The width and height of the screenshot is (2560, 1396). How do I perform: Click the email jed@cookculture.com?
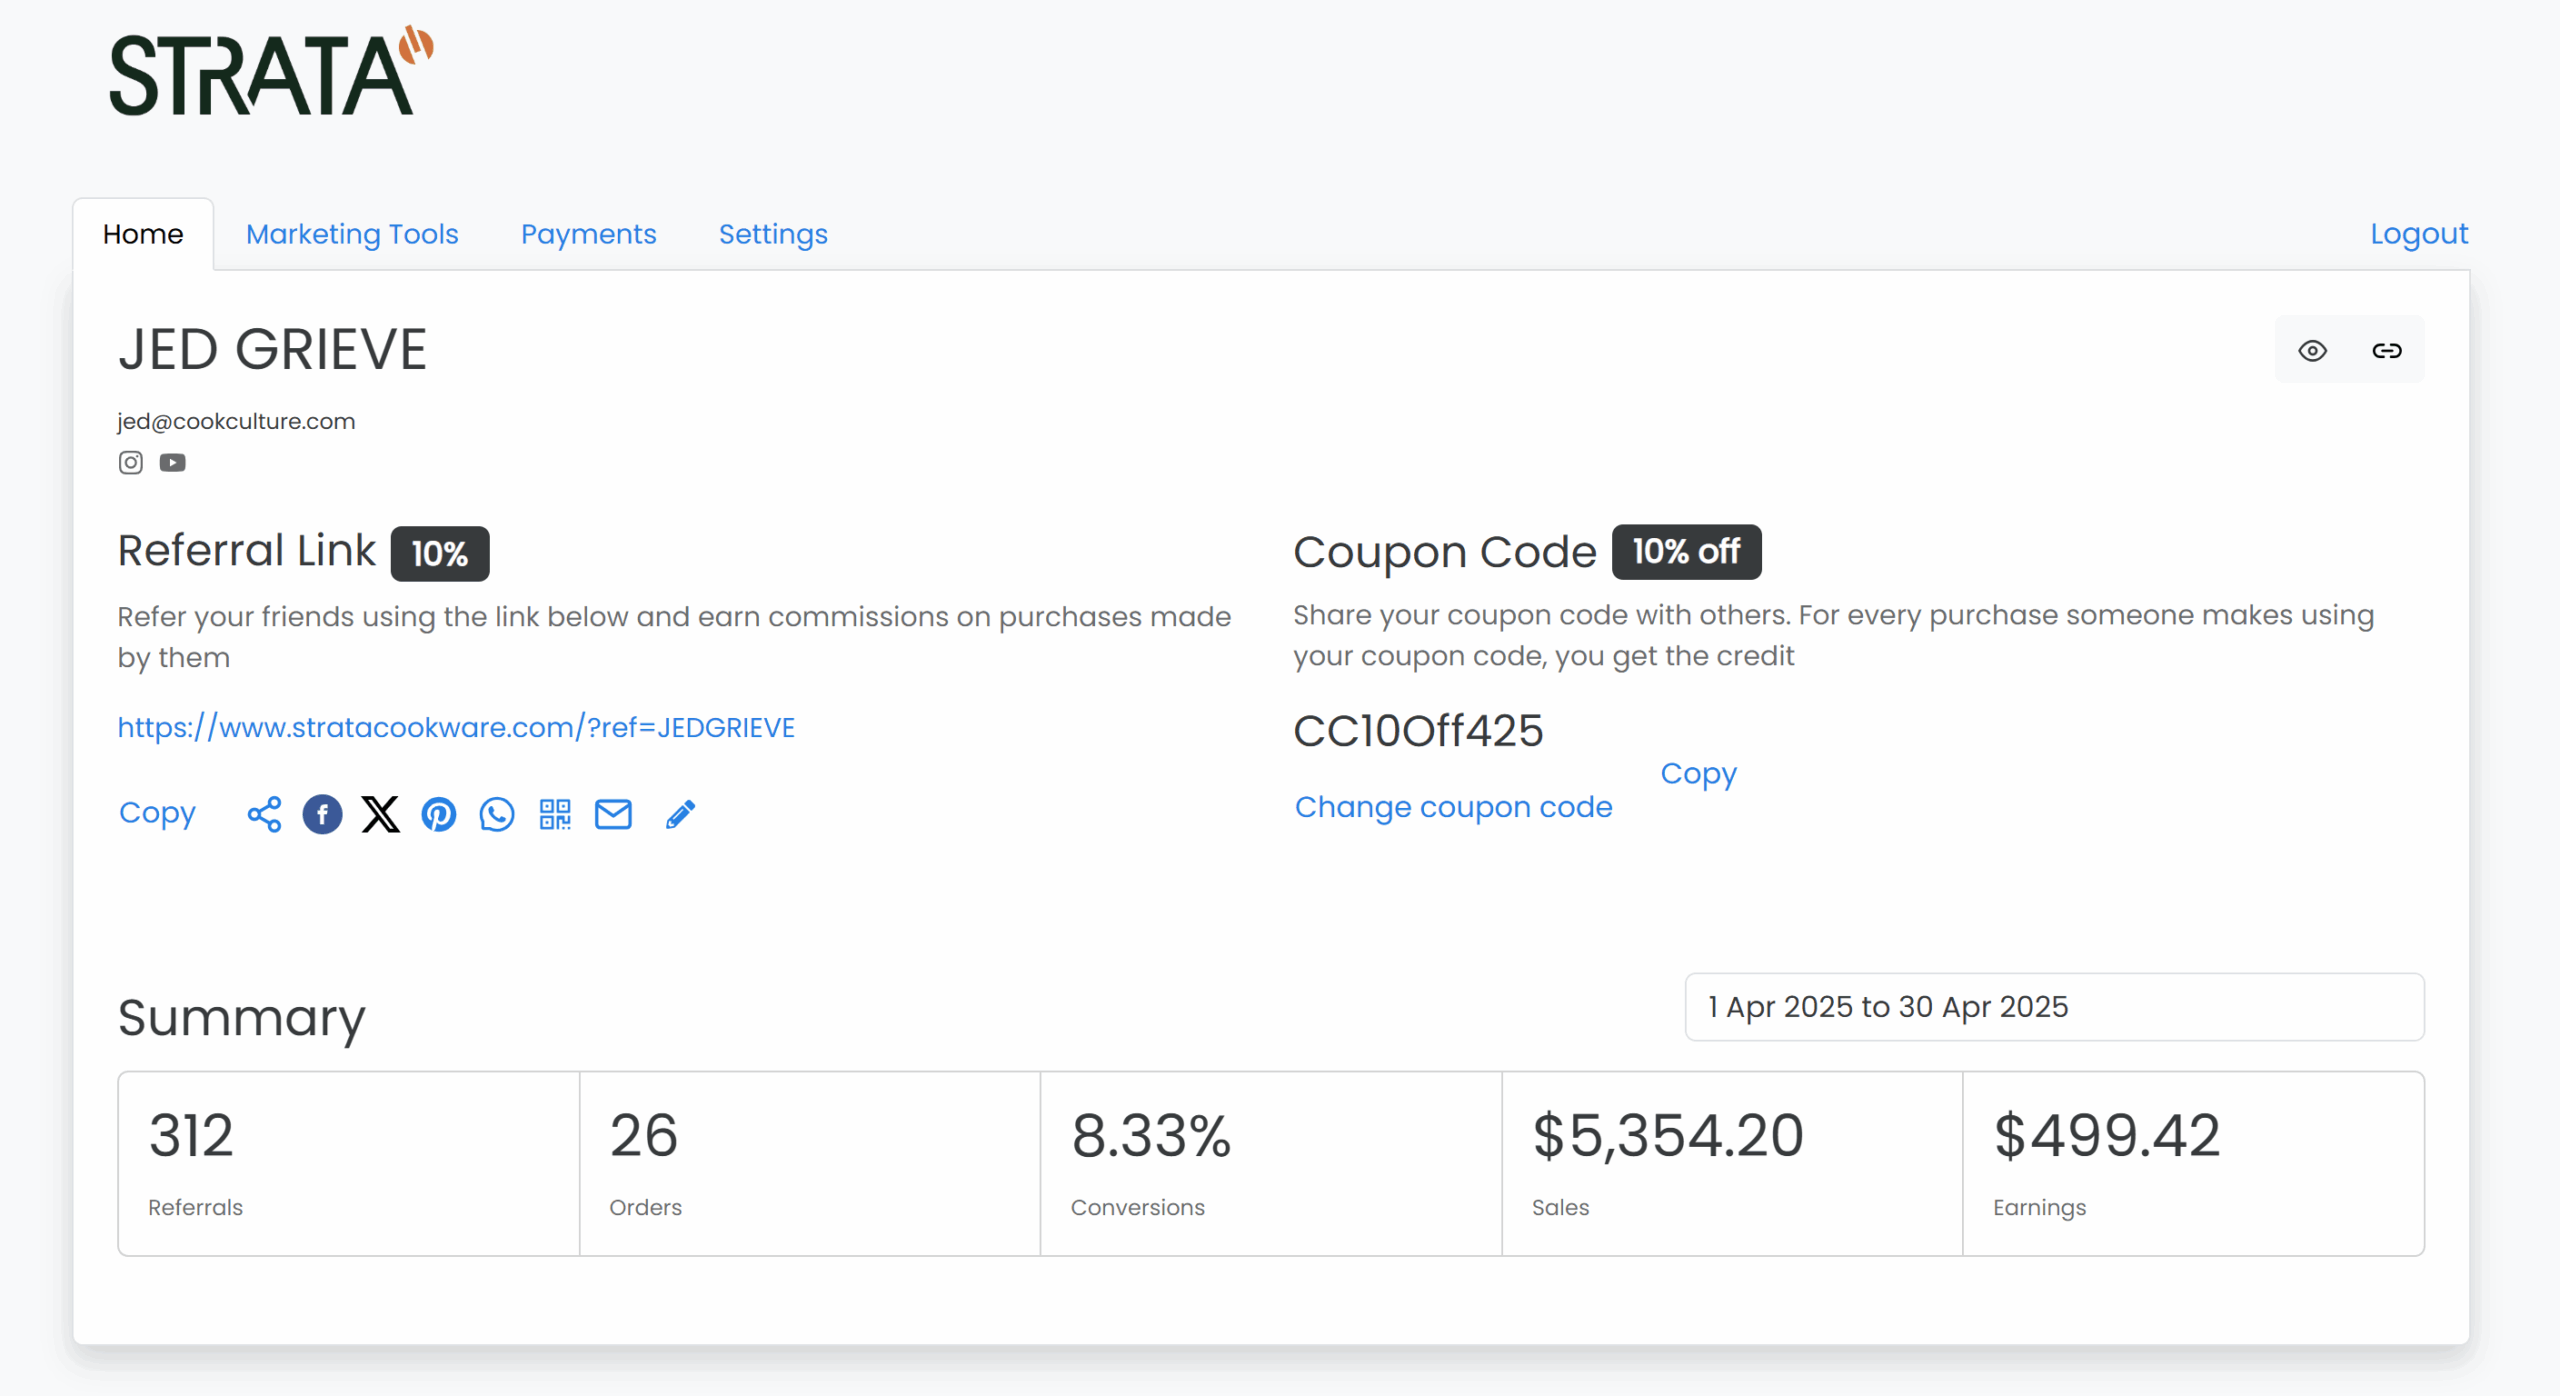point(236,421)
